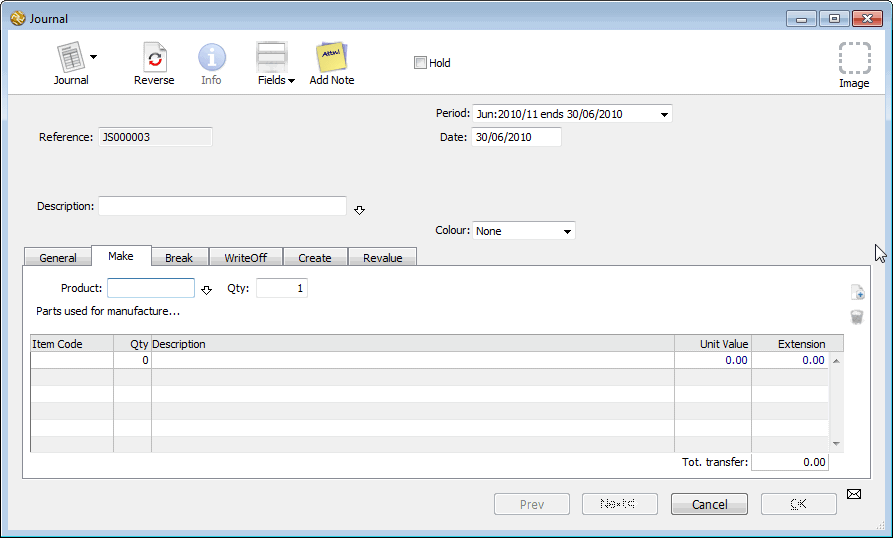Enable the Hold checkbox
This screenshot has width=893, height=538.
pyautogui.click(x=421, y=63)
